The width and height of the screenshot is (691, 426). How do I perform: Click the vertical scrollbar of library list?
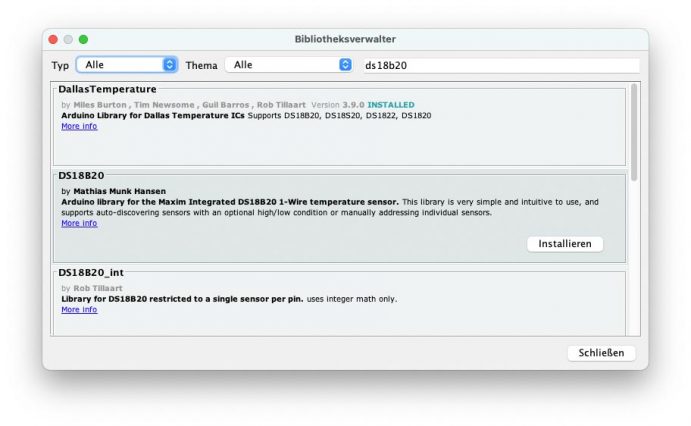634,130
